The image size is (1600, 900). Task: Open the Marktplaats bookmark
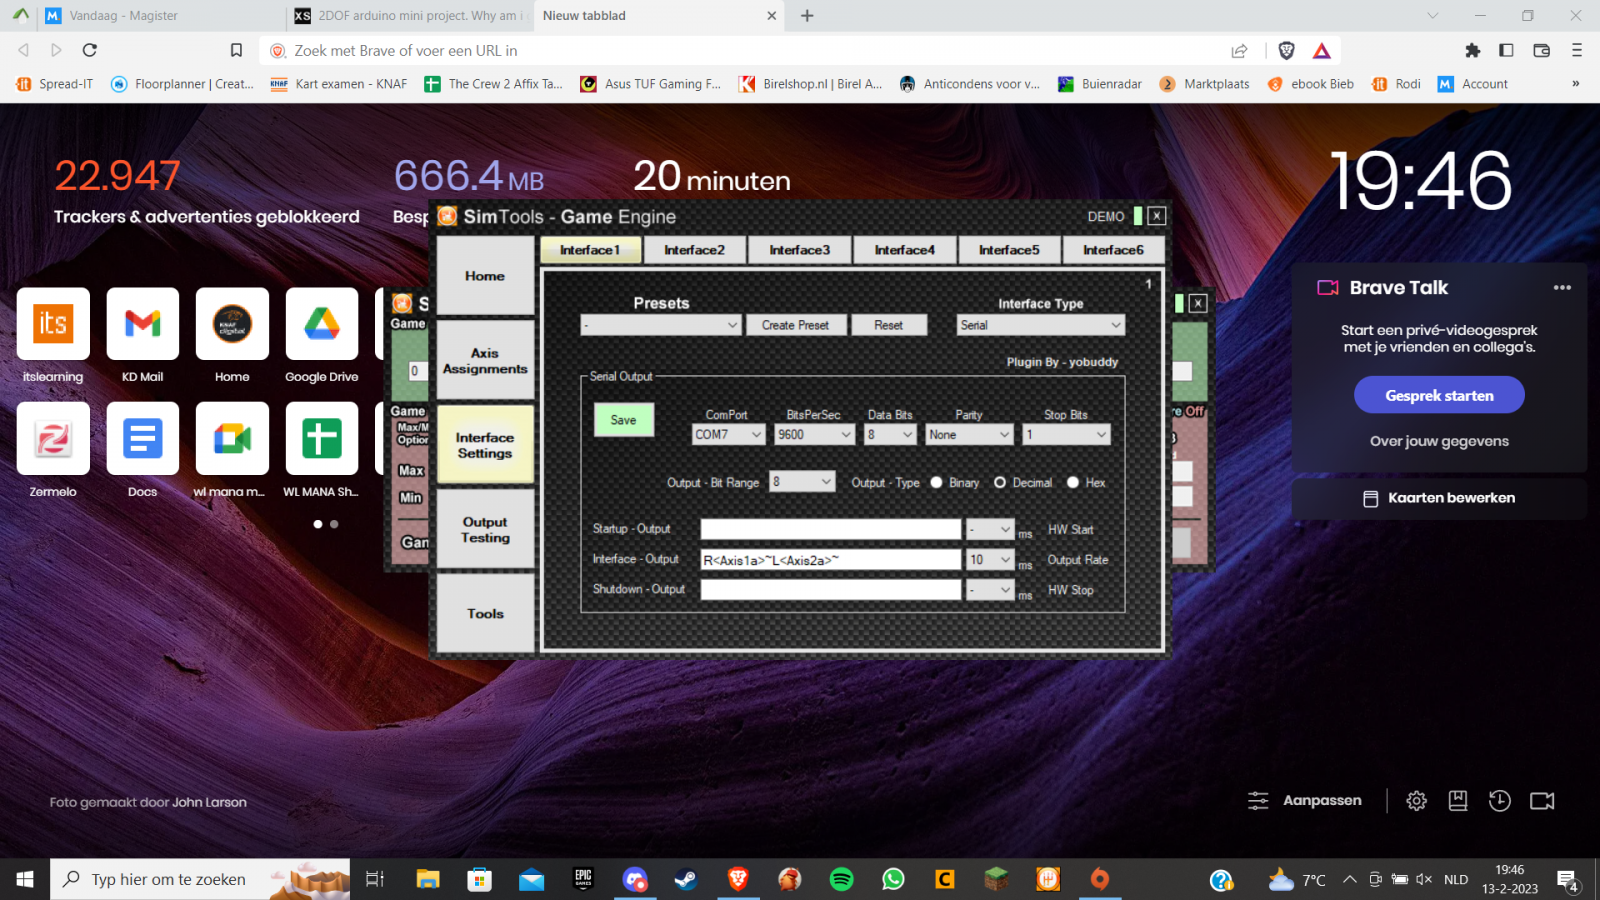coord(1205,84)
